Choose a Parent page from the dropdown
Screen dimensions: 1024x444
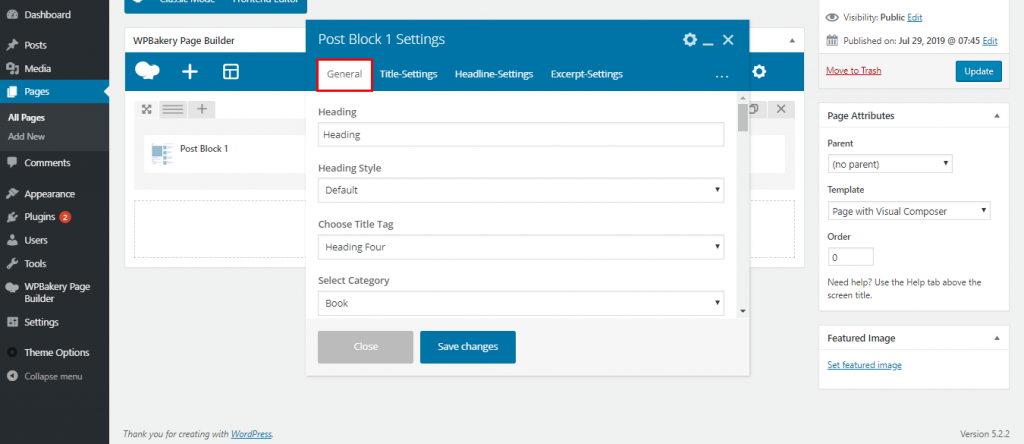click(889, 163)
